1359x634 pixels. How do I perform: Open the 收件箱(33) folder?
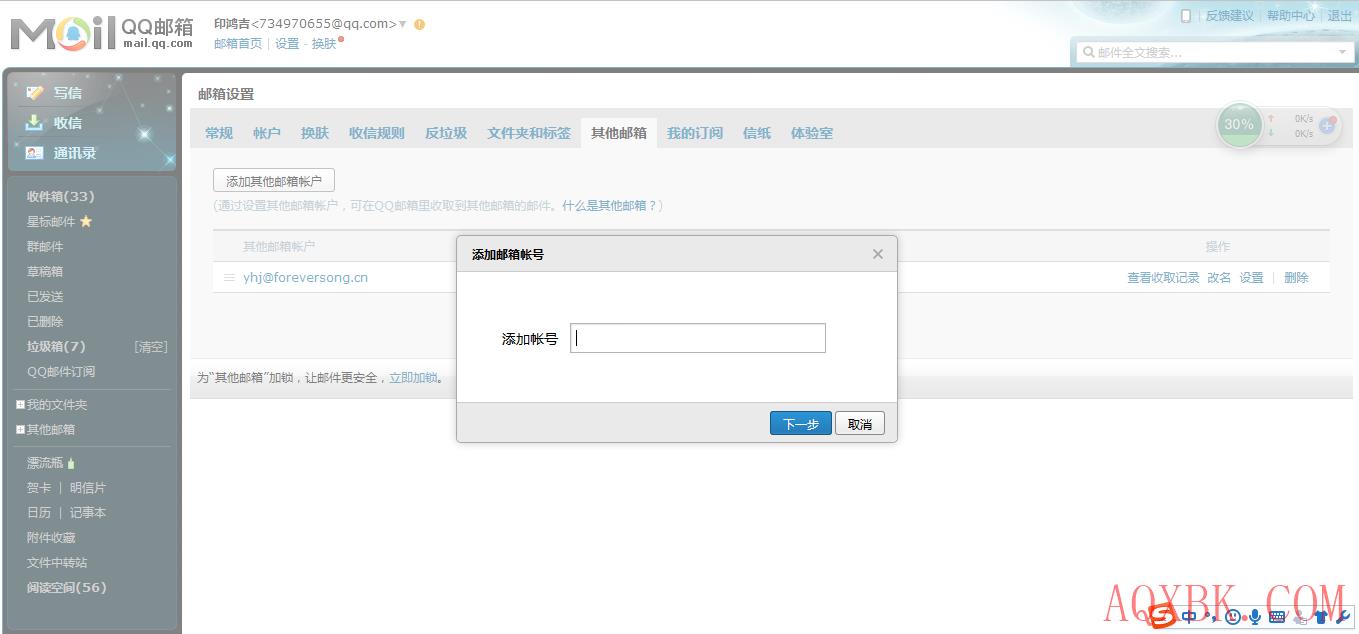[60, 197]
